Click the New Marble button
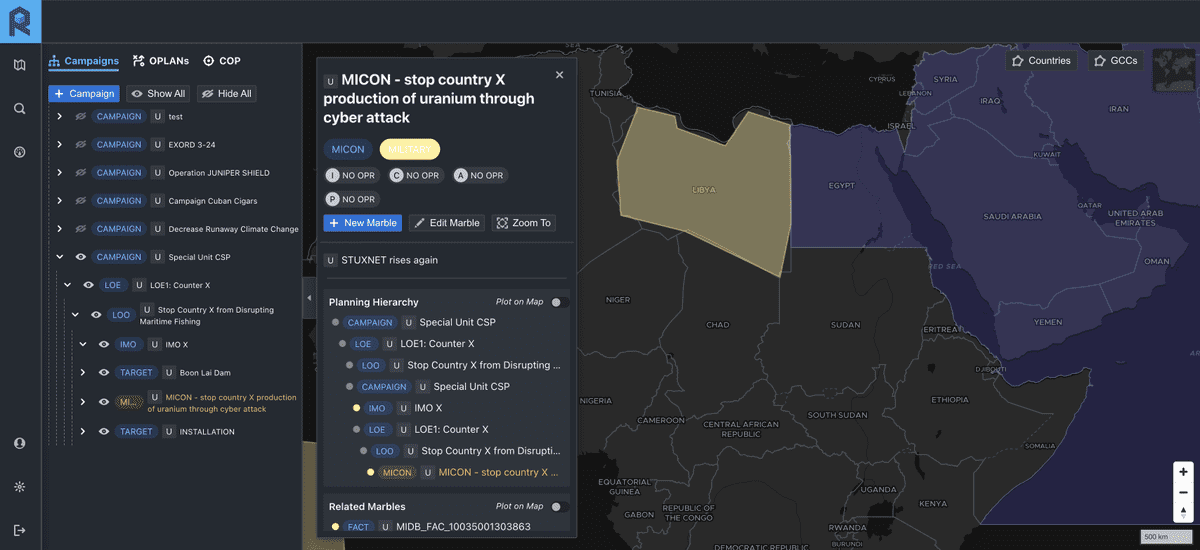The height and width of the screenshot is (550, 1200). tap(362, 223)
